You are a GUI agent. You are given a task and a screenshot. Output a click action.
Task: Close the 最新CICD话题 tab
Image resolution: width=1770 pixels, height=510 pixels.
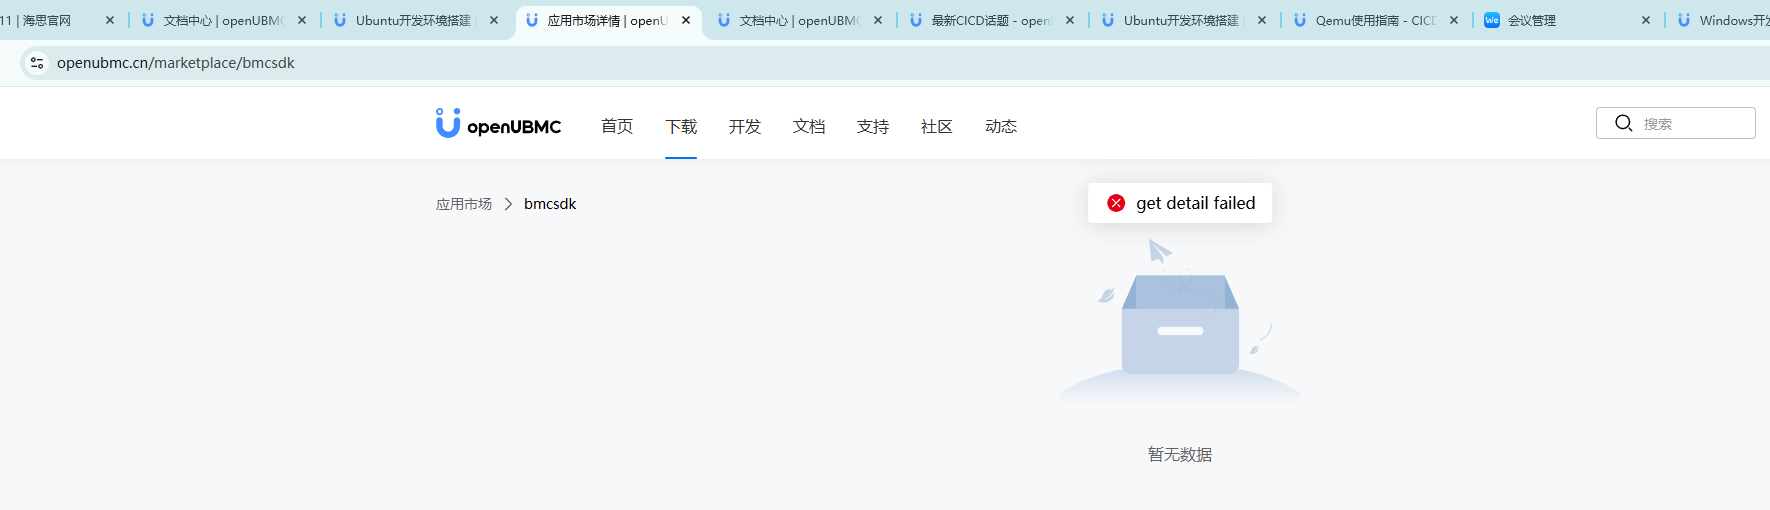1070,20
